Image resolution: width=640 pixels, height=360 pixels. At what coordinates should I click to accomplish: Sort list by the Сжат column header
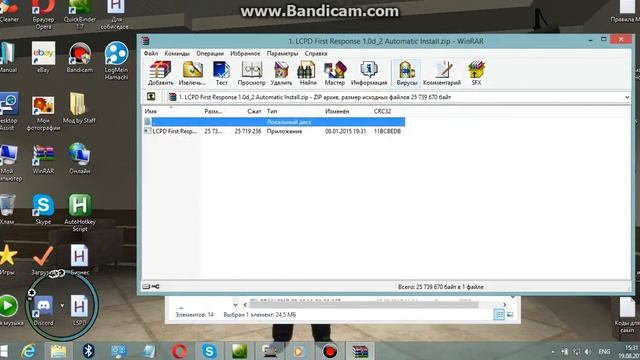pos(254,111)
